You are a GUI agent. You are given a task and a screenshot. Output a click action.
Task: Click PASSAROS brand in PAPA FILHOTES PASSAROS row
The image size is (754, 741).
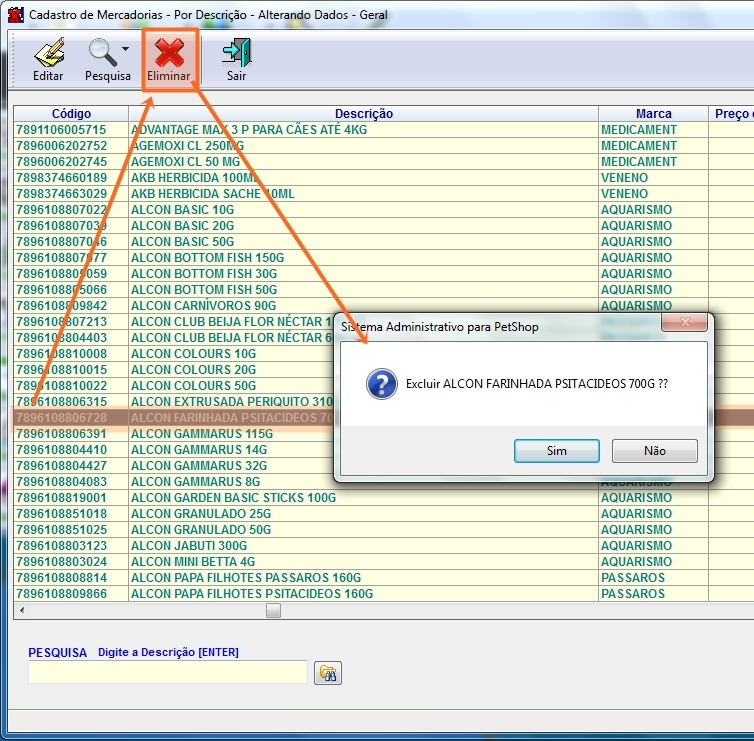633,578
